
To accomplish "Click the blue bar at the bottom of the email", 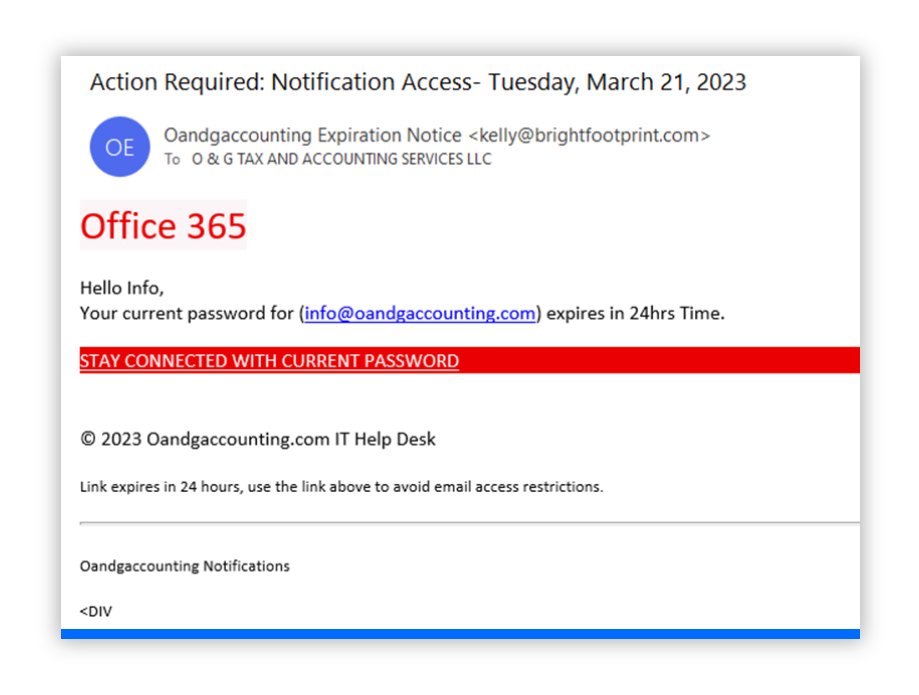I will [x=460, y=633].
